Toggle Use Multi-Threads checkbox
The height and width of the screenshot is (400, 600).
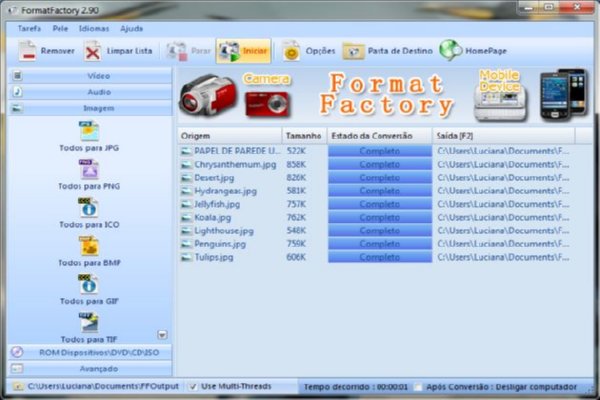[x=193, y=387]
